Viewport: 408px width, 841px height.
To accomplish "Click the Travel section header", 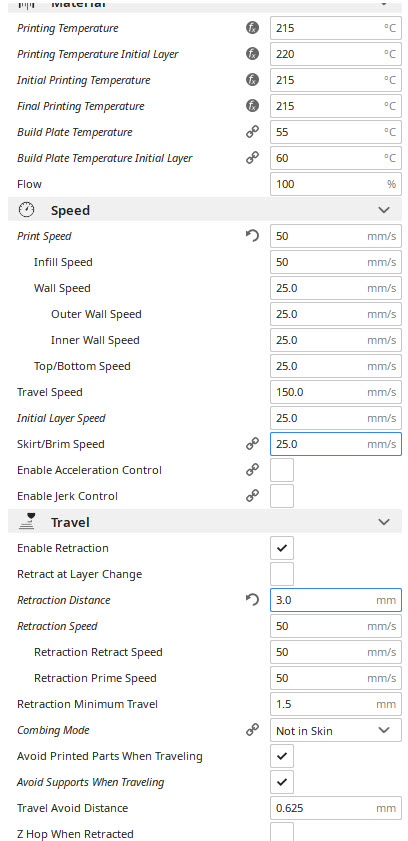I will point(205,522).
